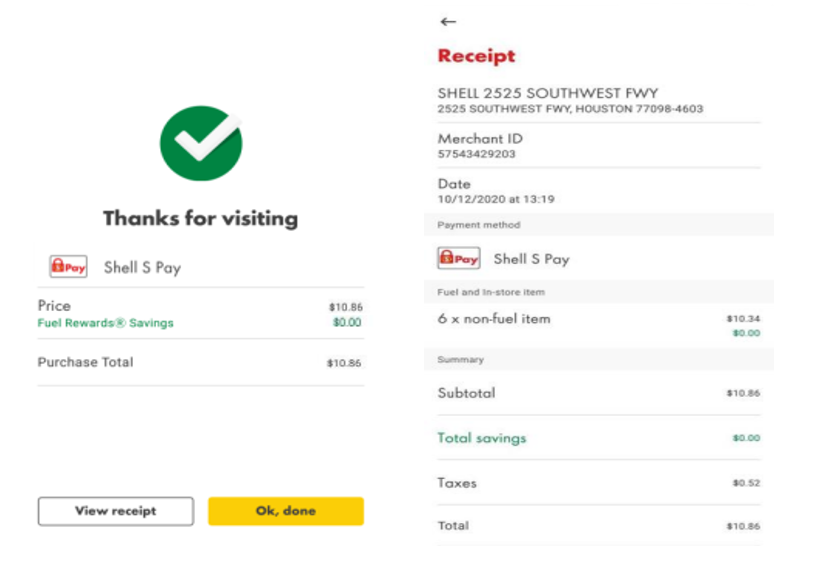Tap the green checkmark success icon
The image size is (826, 571).
pos(201,143)
